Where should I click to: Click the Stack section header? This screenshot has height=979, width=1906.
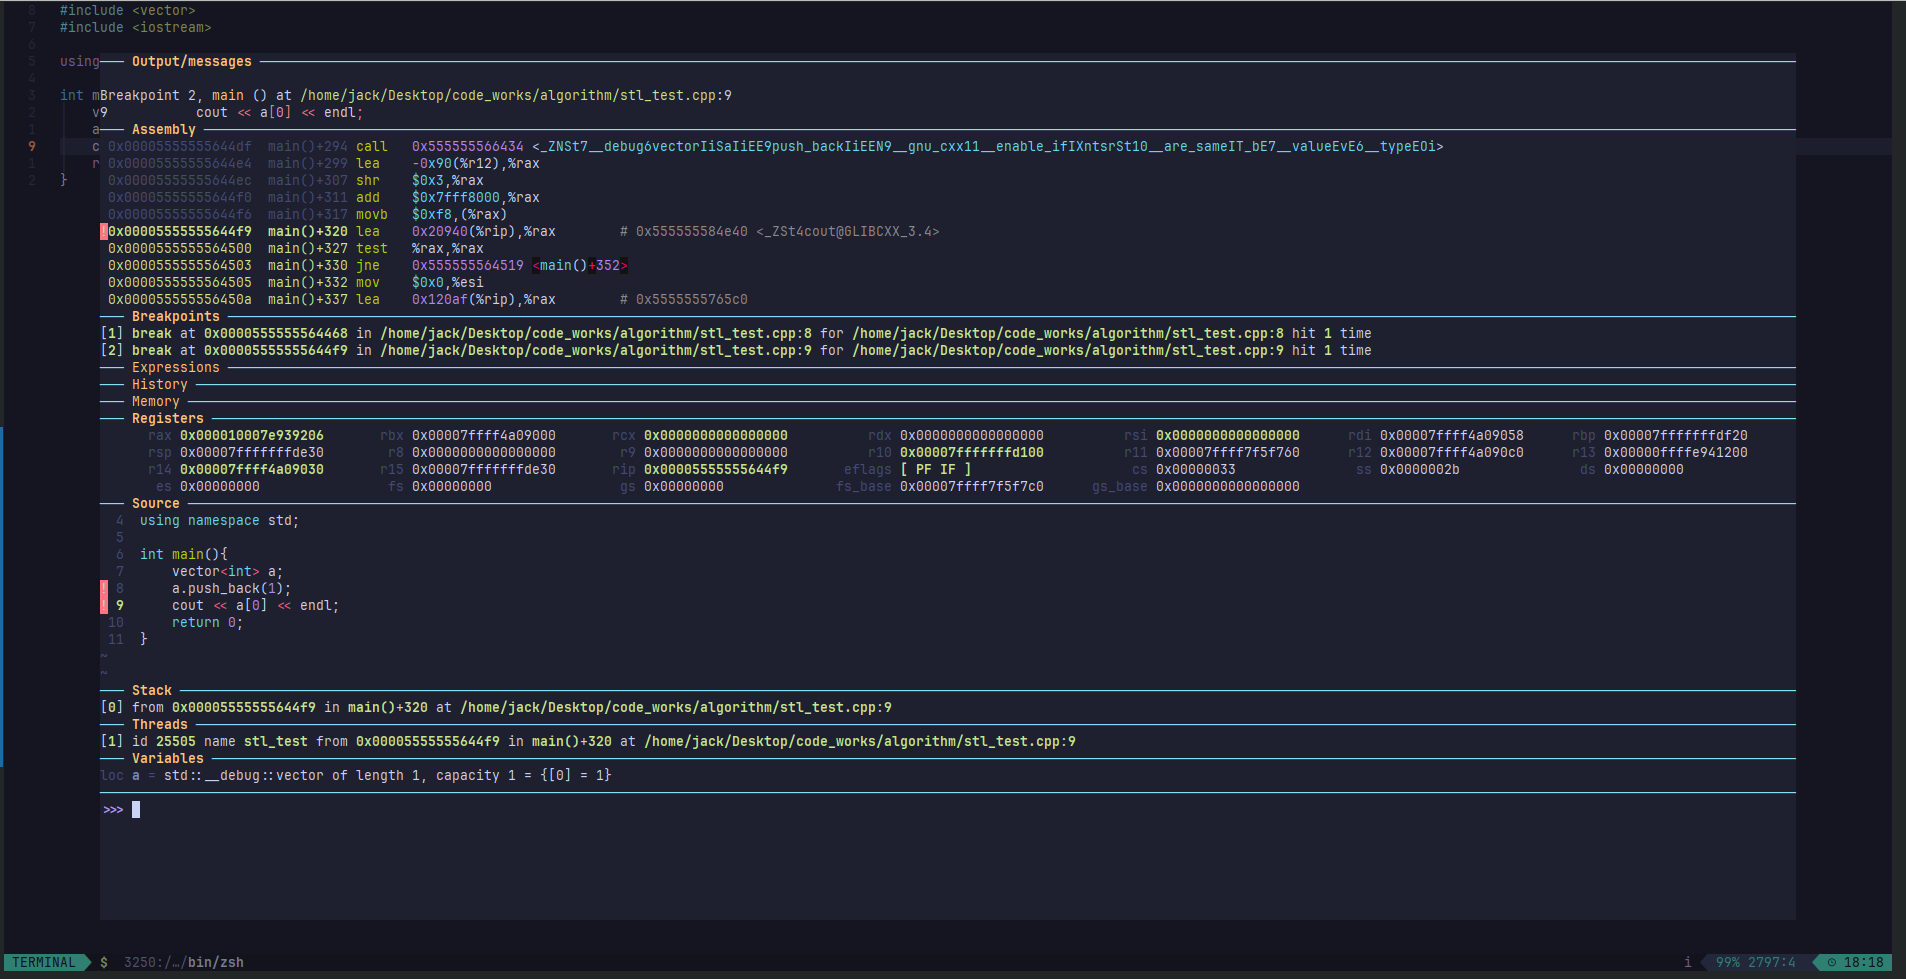(x=152, y=691)
